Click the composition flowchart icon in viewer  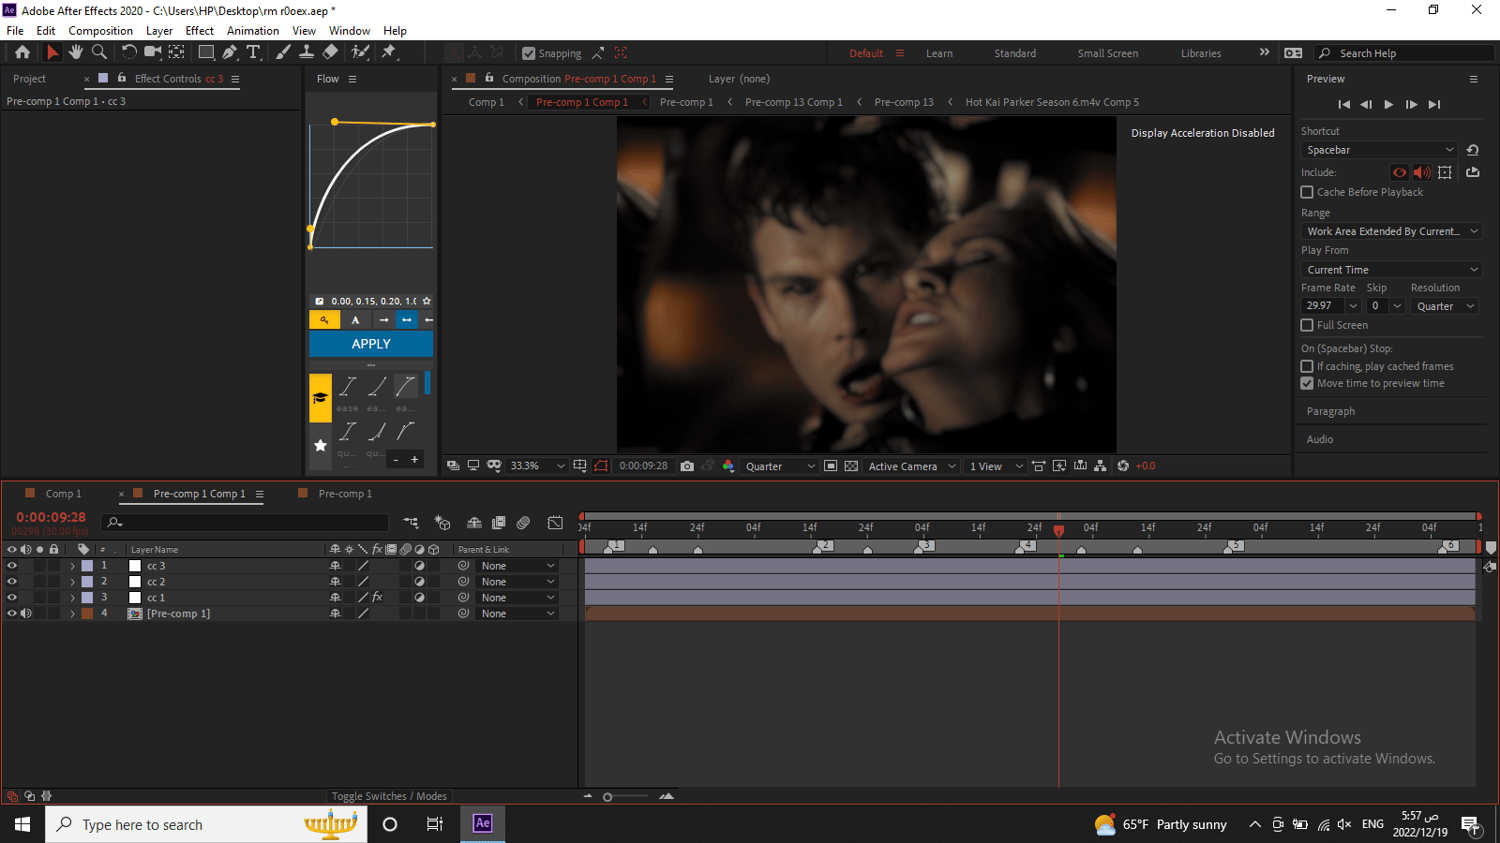[1100, 466]
